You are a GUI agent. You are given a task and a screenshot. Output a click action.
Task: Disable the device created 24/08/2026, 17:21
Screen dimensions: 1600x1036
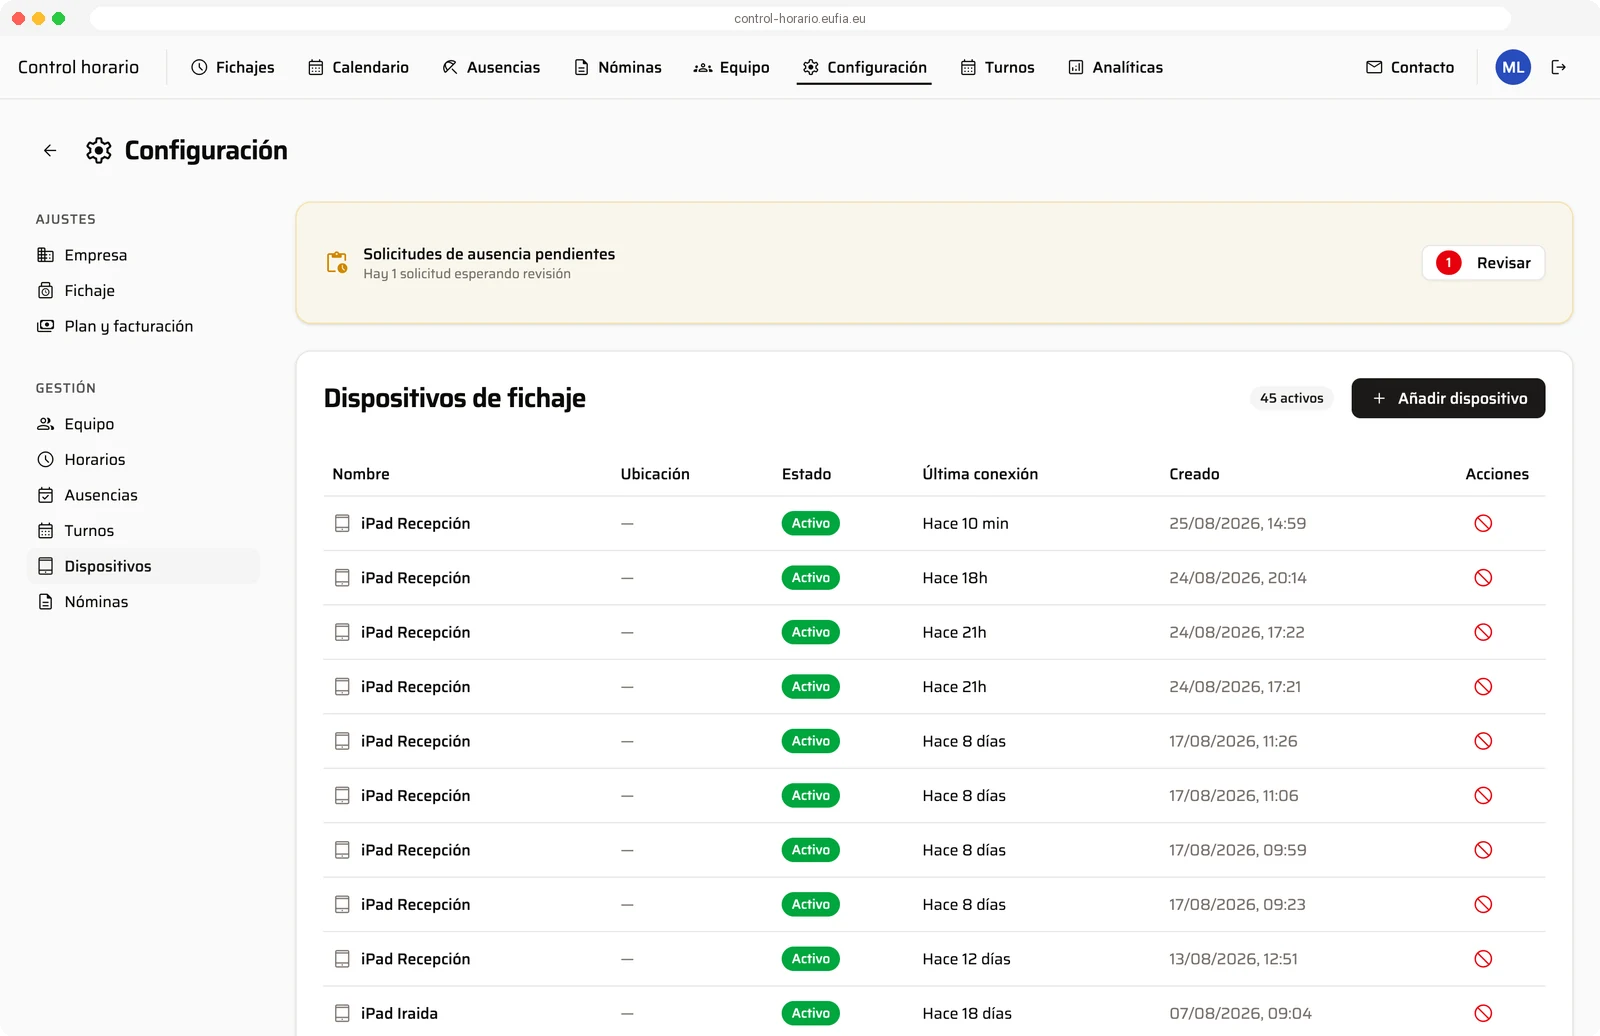tap(1483, 687)
